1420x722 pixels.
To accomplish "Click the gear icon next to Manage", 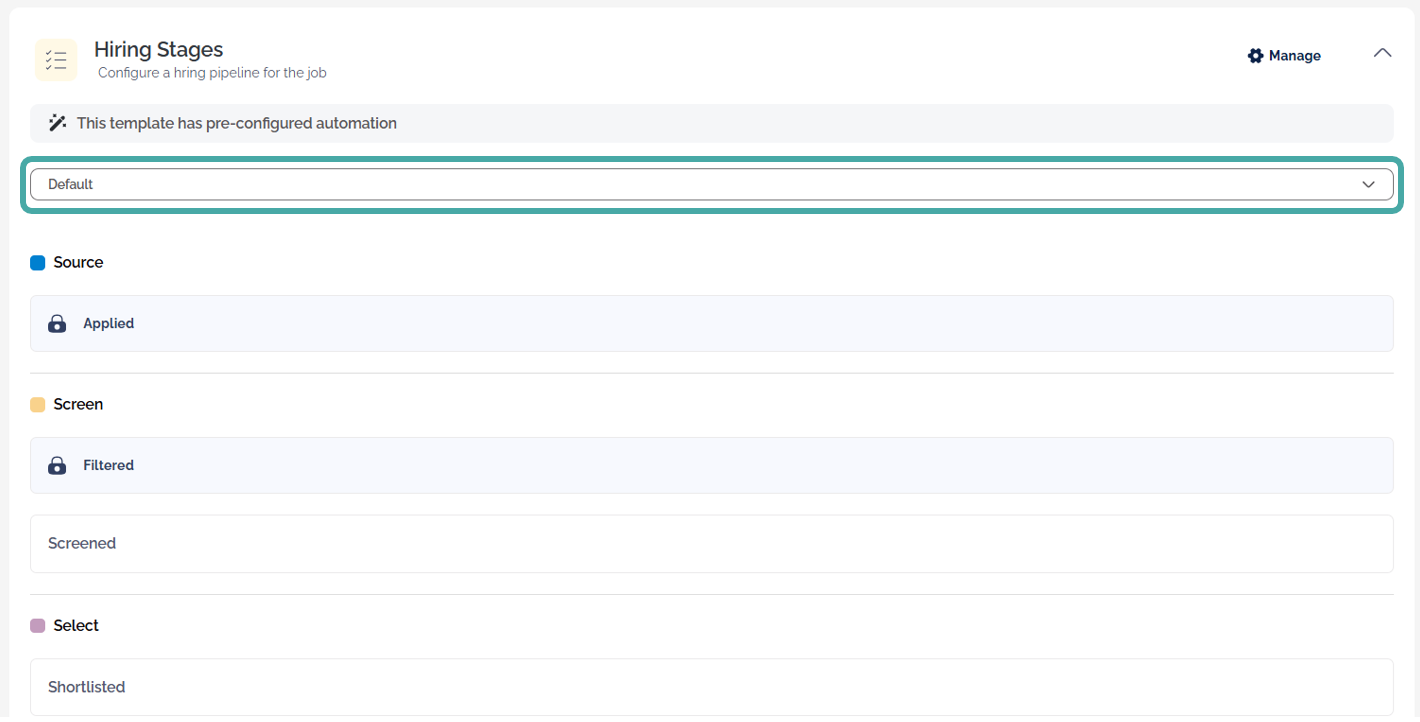I will (x=1256, y=56).
